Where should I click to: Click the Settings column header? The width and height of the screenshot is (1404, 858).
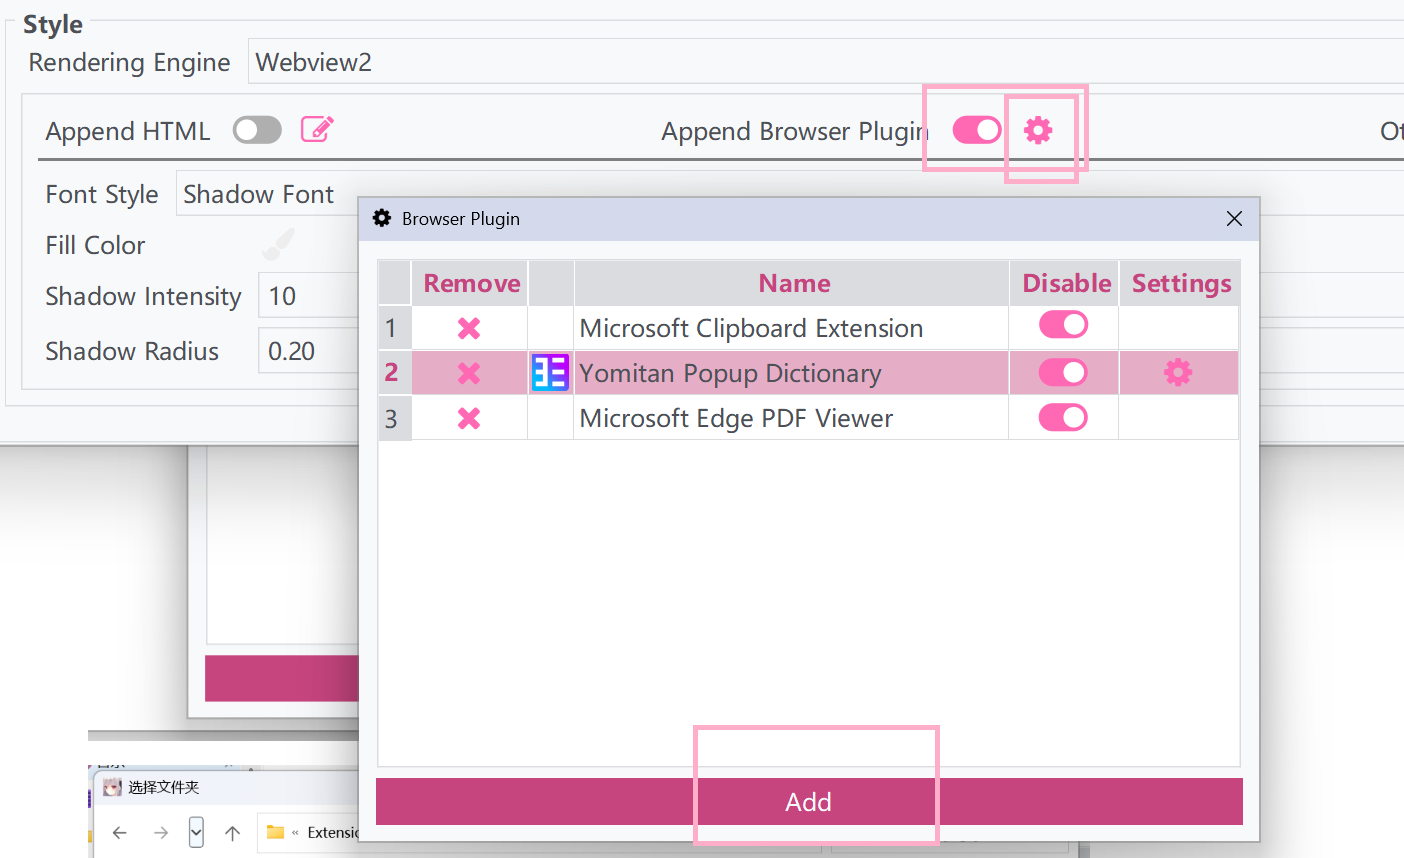pos(1181,283)
